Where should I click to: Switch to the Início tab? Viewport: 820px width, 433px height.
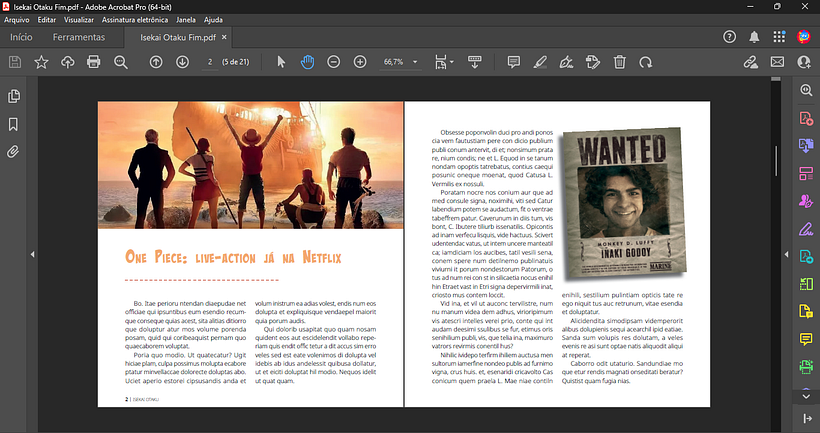pyautogui.click(x=21, y=37)
